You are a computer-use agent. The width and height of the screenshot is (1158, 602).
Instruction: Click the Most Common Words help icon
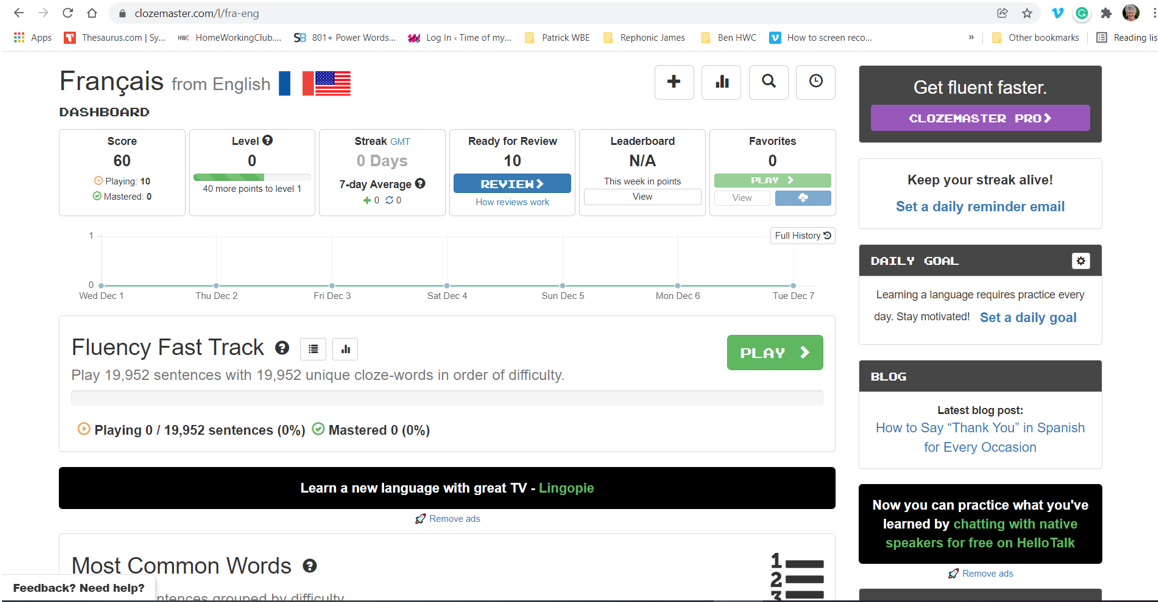pos(309,566)
